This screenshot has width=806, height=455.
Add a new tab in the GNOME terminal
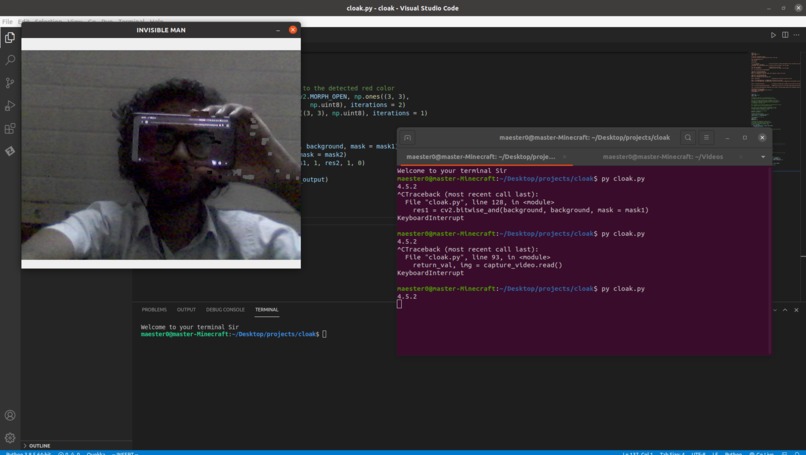tap(408, 138)
